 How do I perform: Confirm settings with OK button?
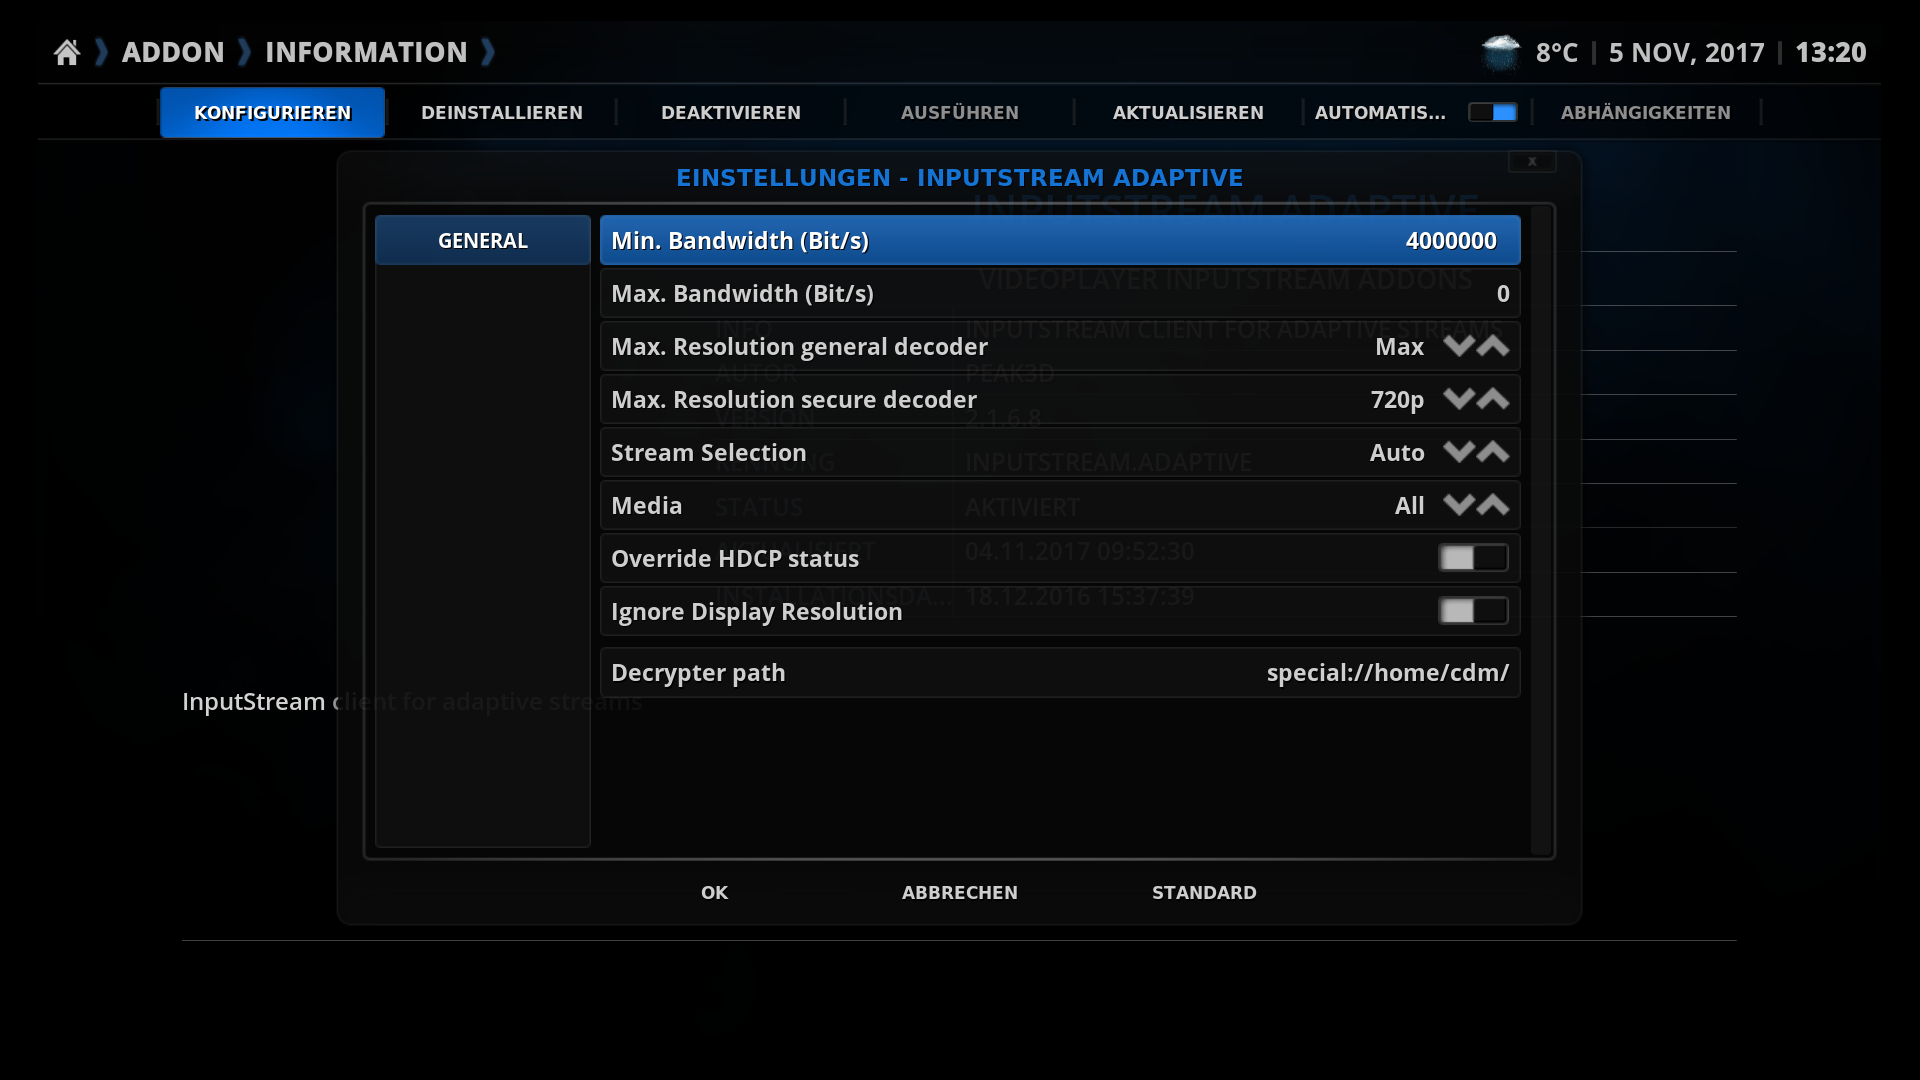click(x=715, y=892)
